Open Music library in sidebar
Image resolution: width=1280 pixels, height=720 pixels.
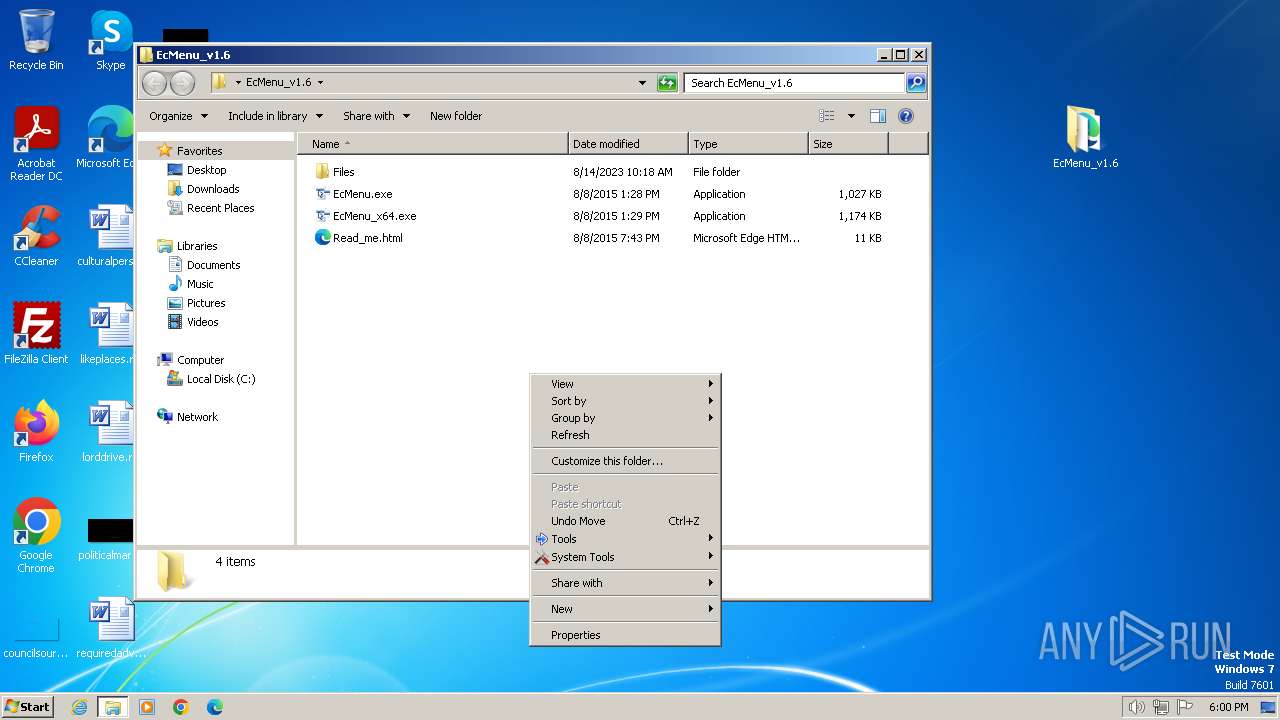(200, 284)
